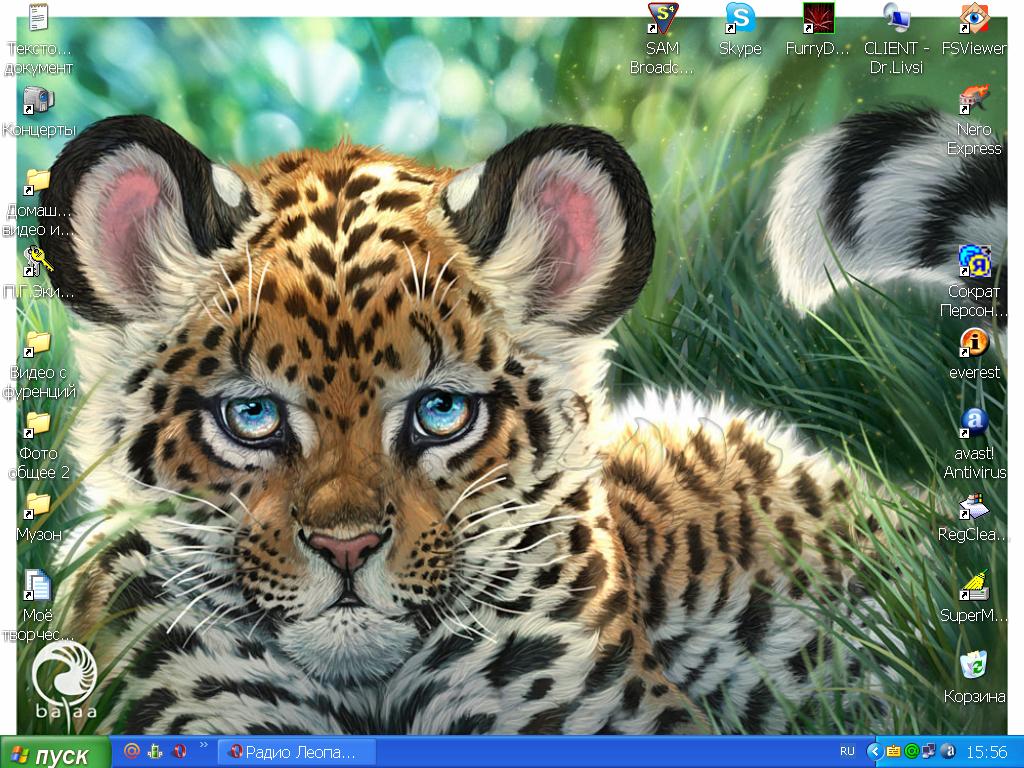Viewport: 1024px width, 768px height.
Task: Click the Mail.Ru Agent Quick Launch icon
Action: pos(131,751)
